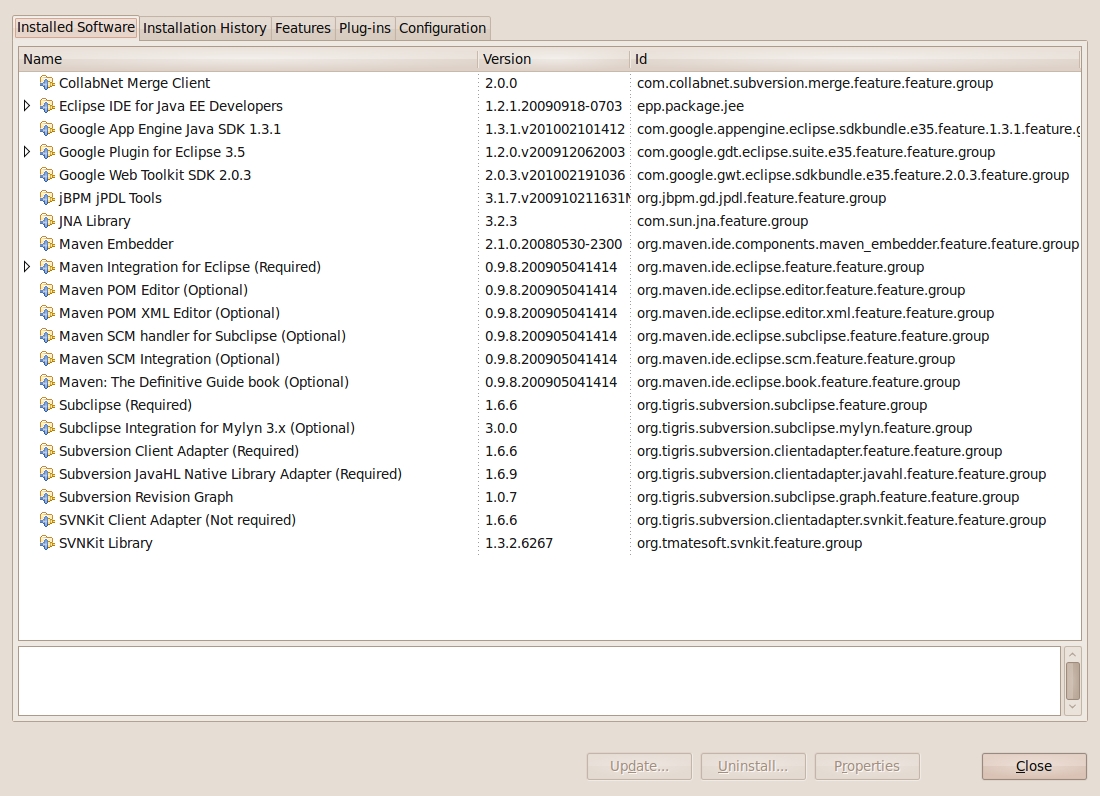Click the org.jbpm.gd.jpdl.feature.feature.group Id cell

tap(761, 198)
